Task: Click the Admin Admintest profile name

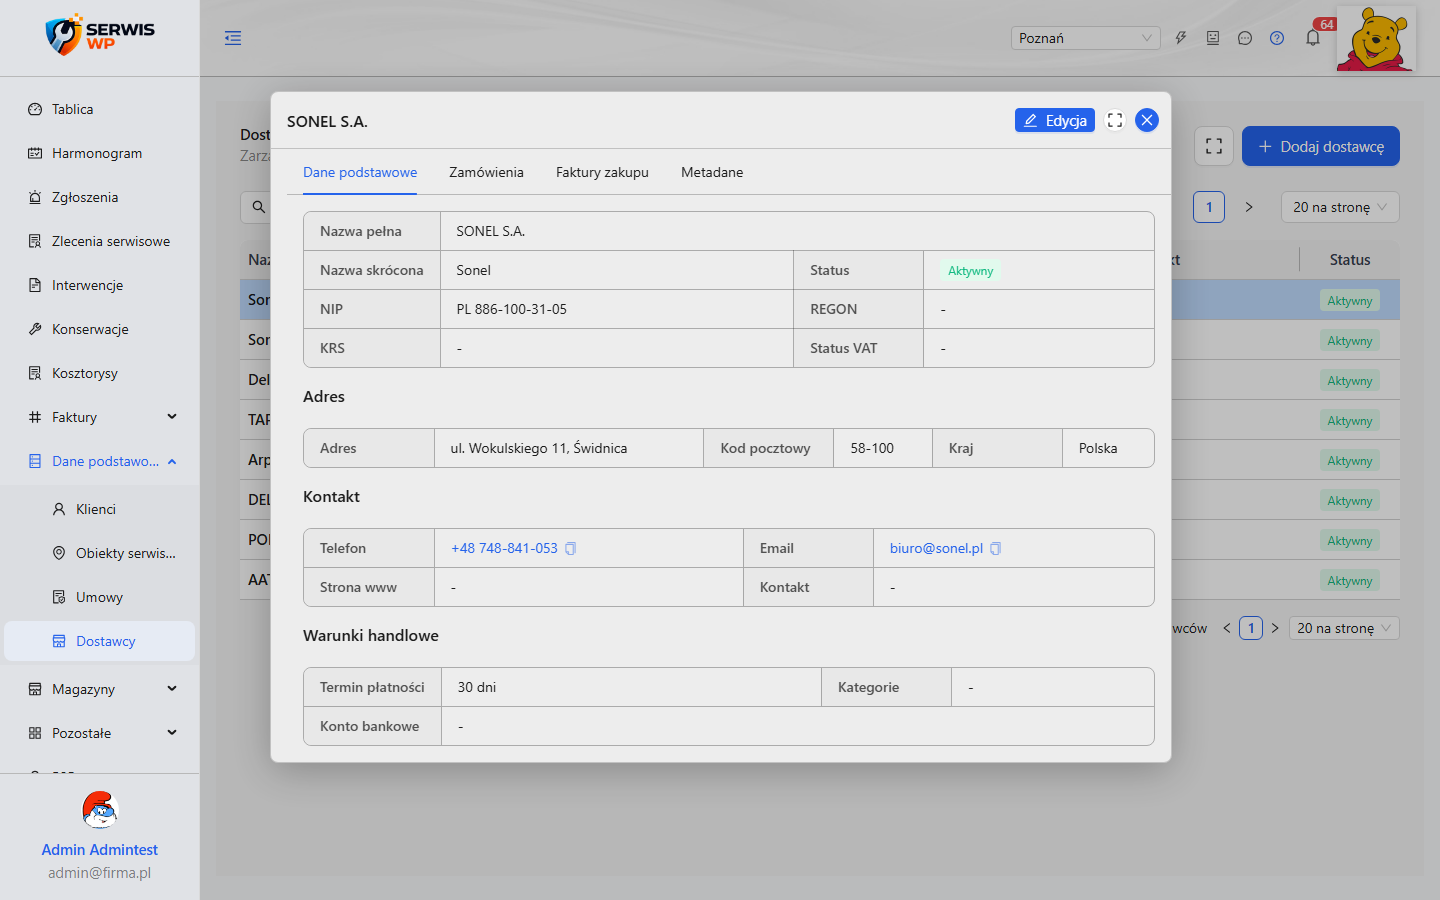Action: 100,849
